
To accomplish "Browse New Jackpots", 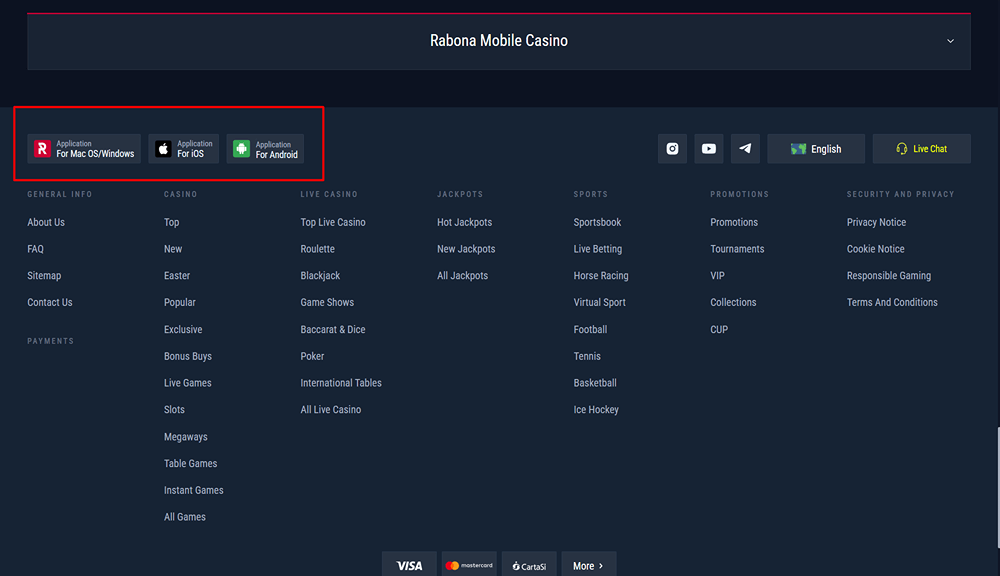I will click(466, 249).
